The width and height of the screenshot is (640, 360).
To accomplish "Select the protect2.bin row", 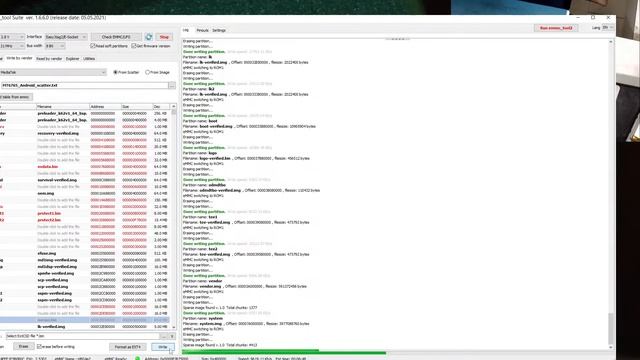I will pos(84,220).
